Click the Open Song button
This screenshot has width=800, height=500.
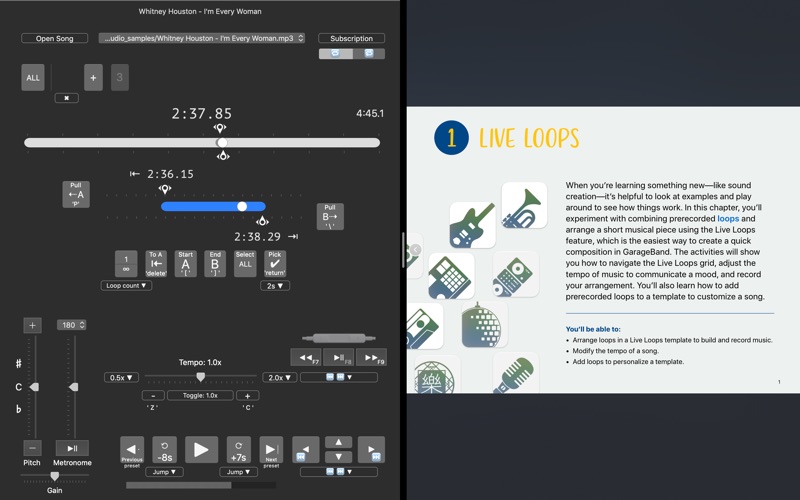54,38
